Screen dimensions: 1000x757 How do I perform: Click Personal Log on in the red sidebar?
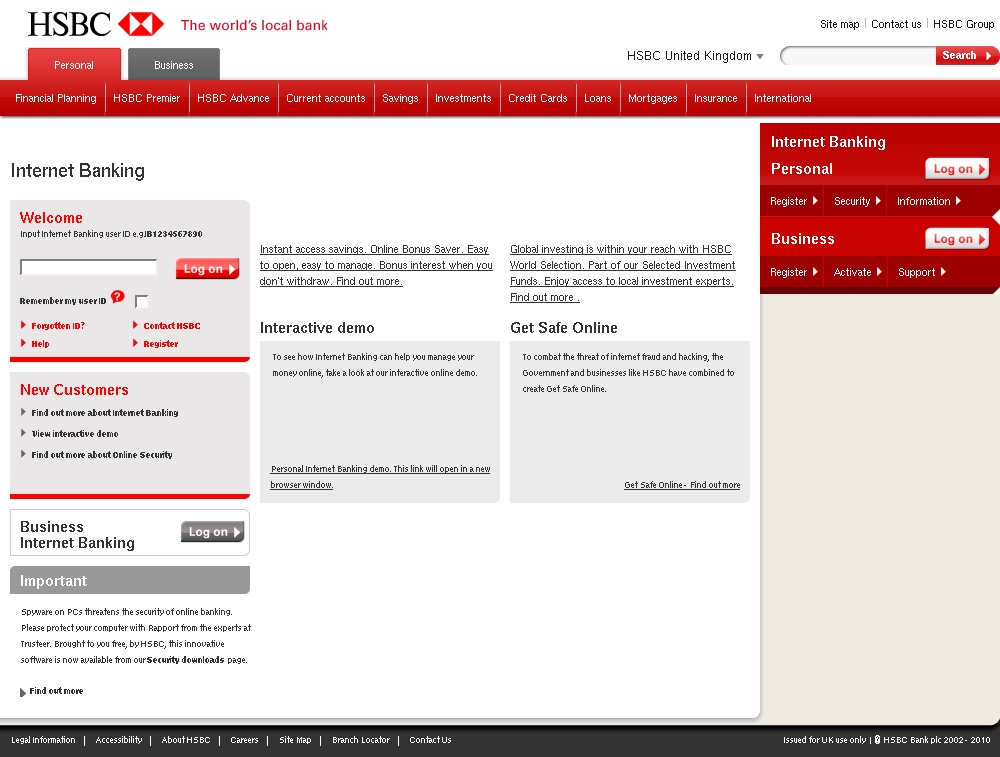957,169
